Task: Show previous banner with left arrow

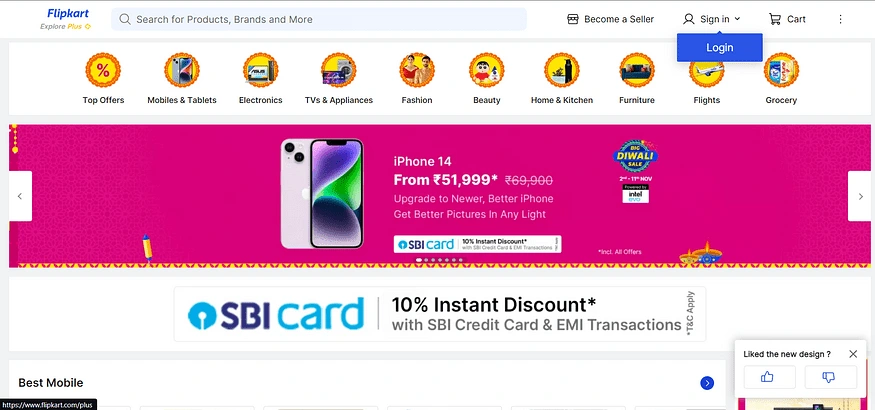Action: (20, 196)
